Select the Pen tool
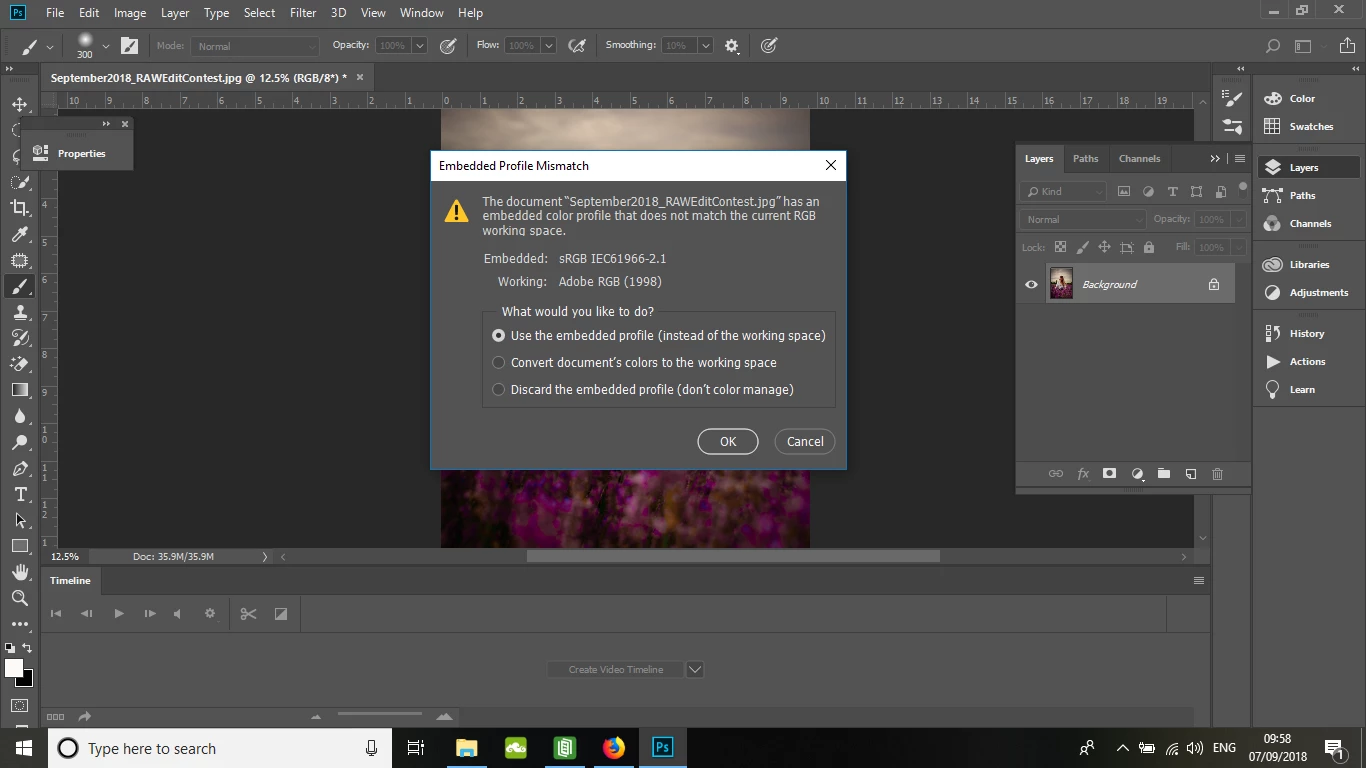The width and height of the screenshot is (1366, 768). coord(20,468)
